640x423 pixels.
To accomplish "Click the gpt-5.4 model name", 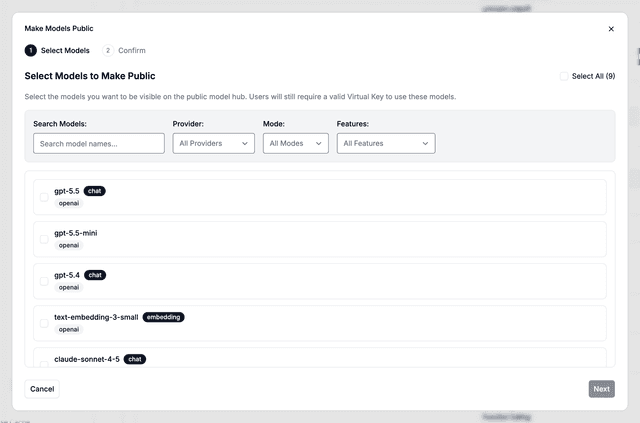I will (67, 276).
